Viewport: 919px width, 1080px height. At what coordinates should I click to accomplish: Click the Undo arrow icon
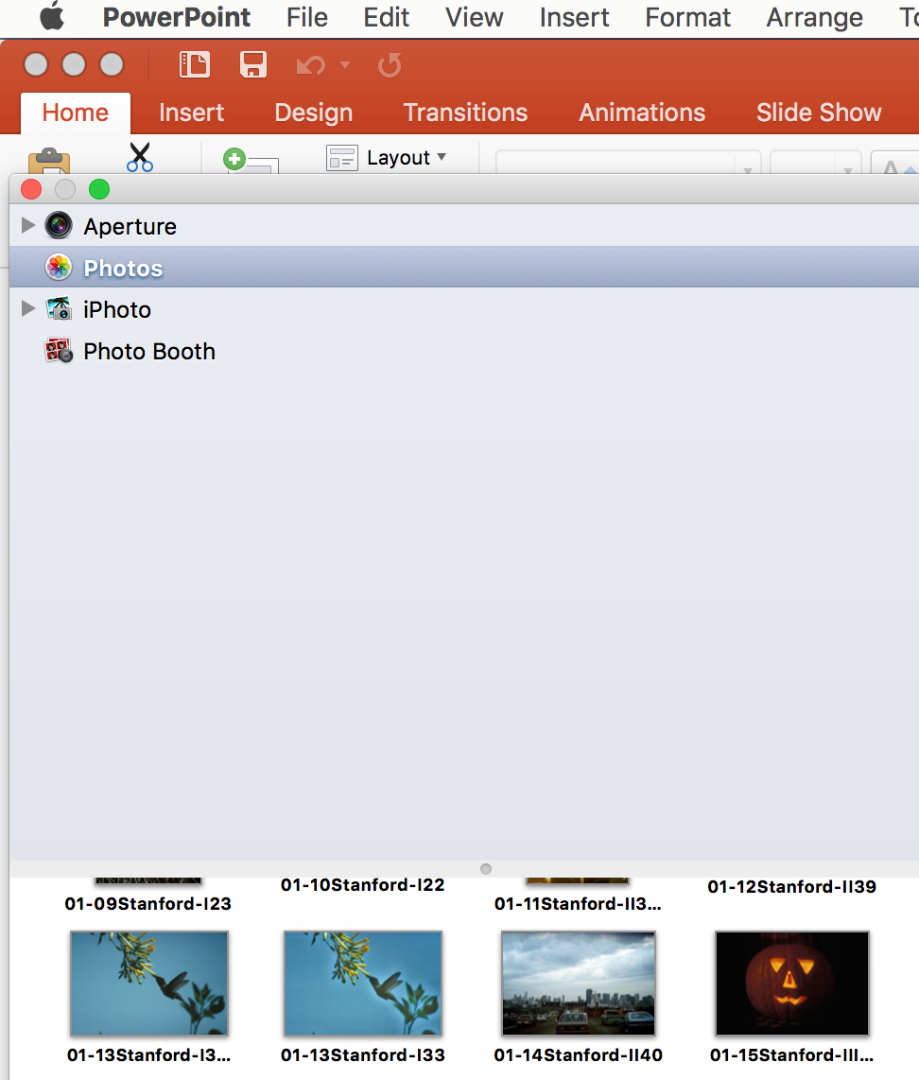coord(310,65)
